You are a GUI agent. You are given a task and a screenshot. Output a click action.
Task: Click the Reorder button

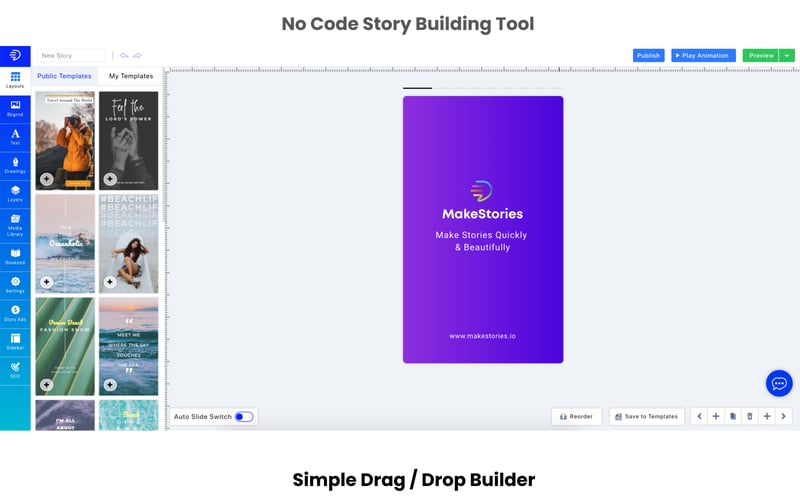point(576,416)
